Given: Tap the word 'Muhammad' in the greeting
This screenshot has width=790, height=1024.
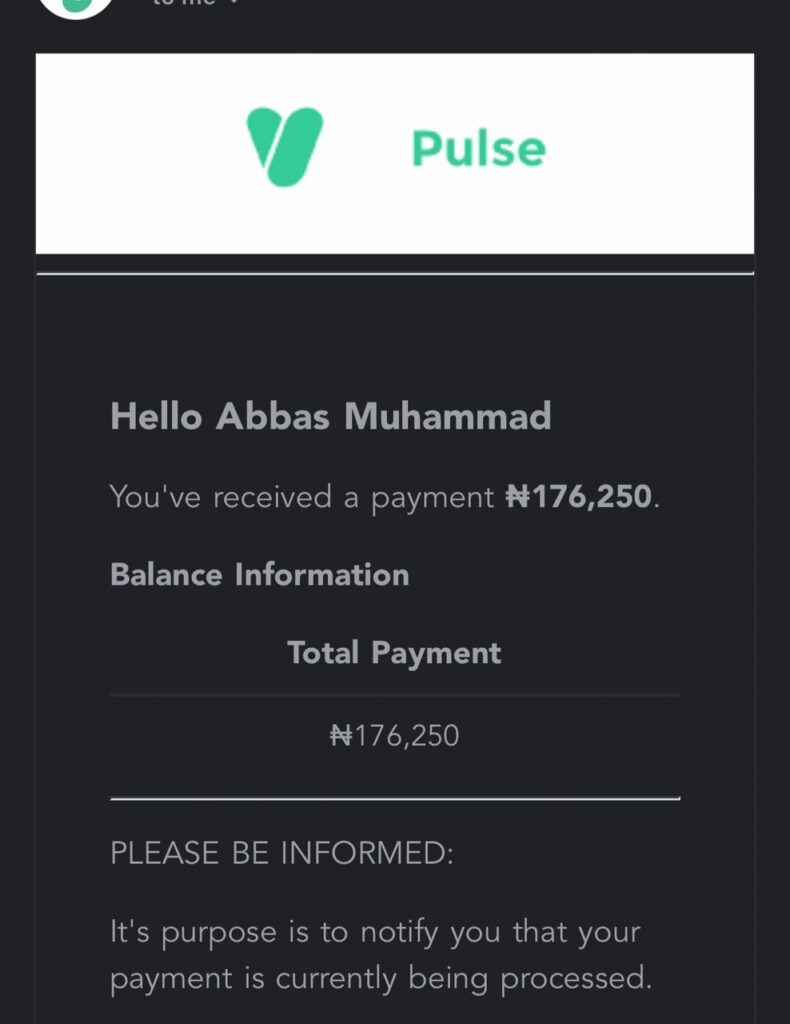Looking at the screenshot, I should pyautogui.click(x=448, y=416).
